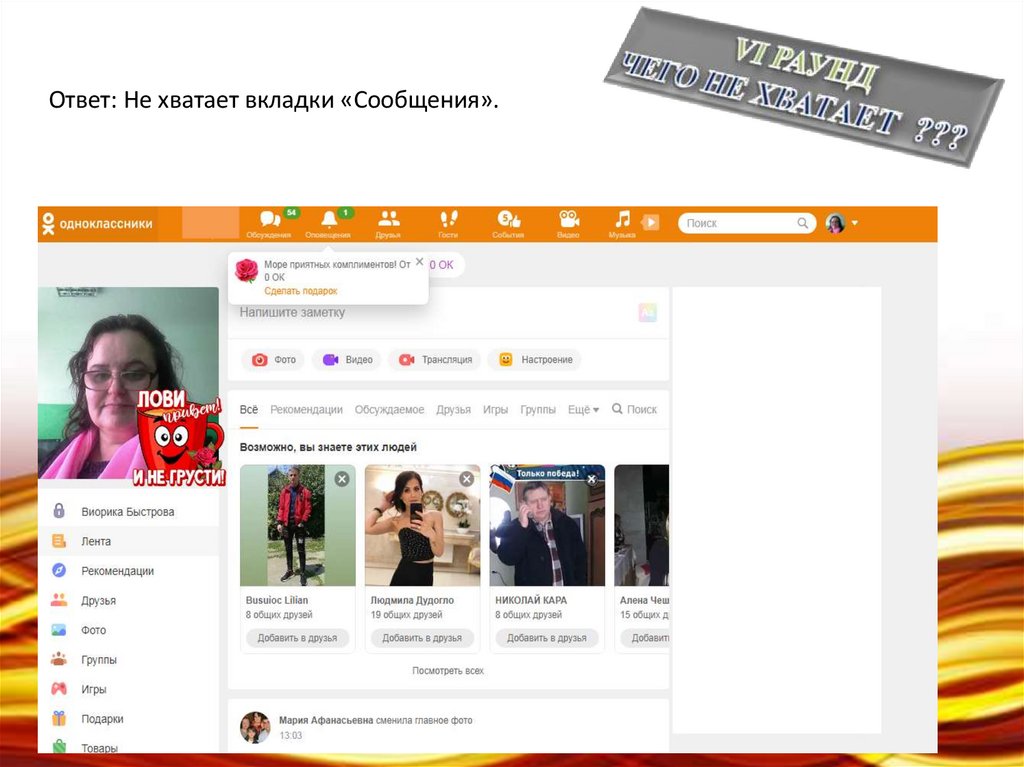Open События events icon
This screenshot has width=1024, height=767.
(508, 224)
